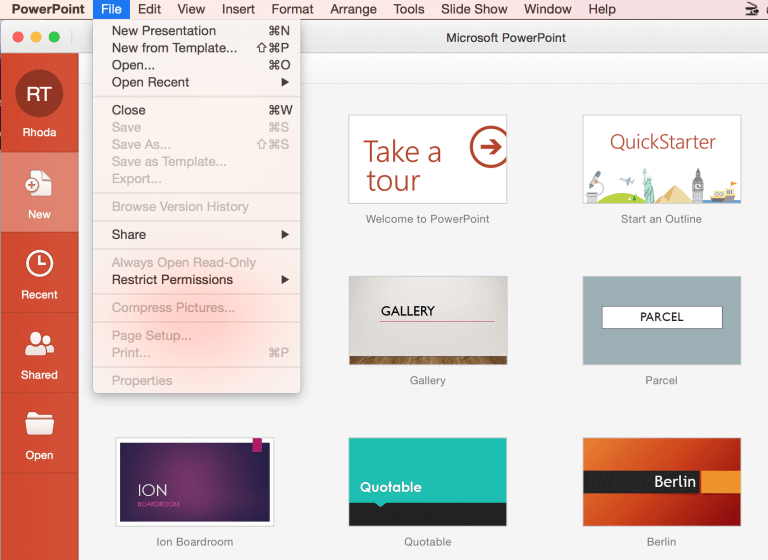
Task: Select the Parcel template thumbnail
Action: (662, 320)
